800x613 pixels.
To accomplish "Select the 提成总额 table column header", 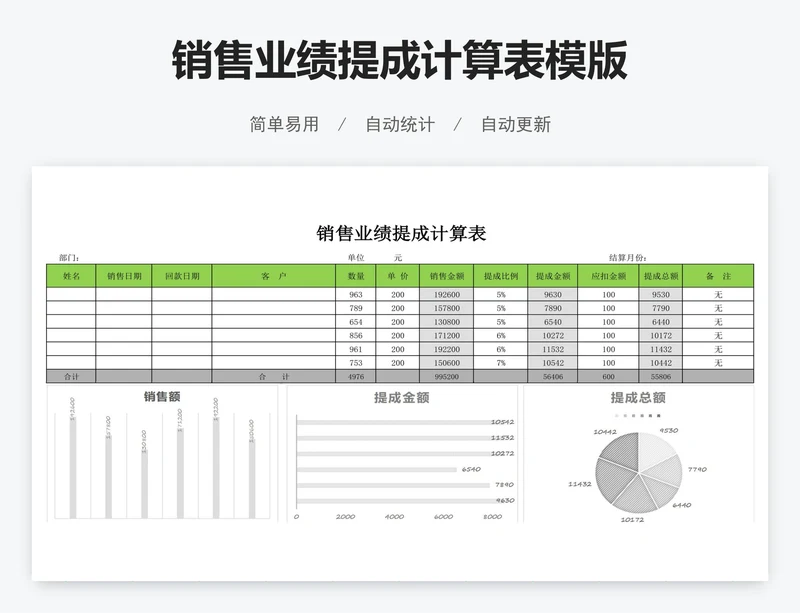I will coord(661,276).
